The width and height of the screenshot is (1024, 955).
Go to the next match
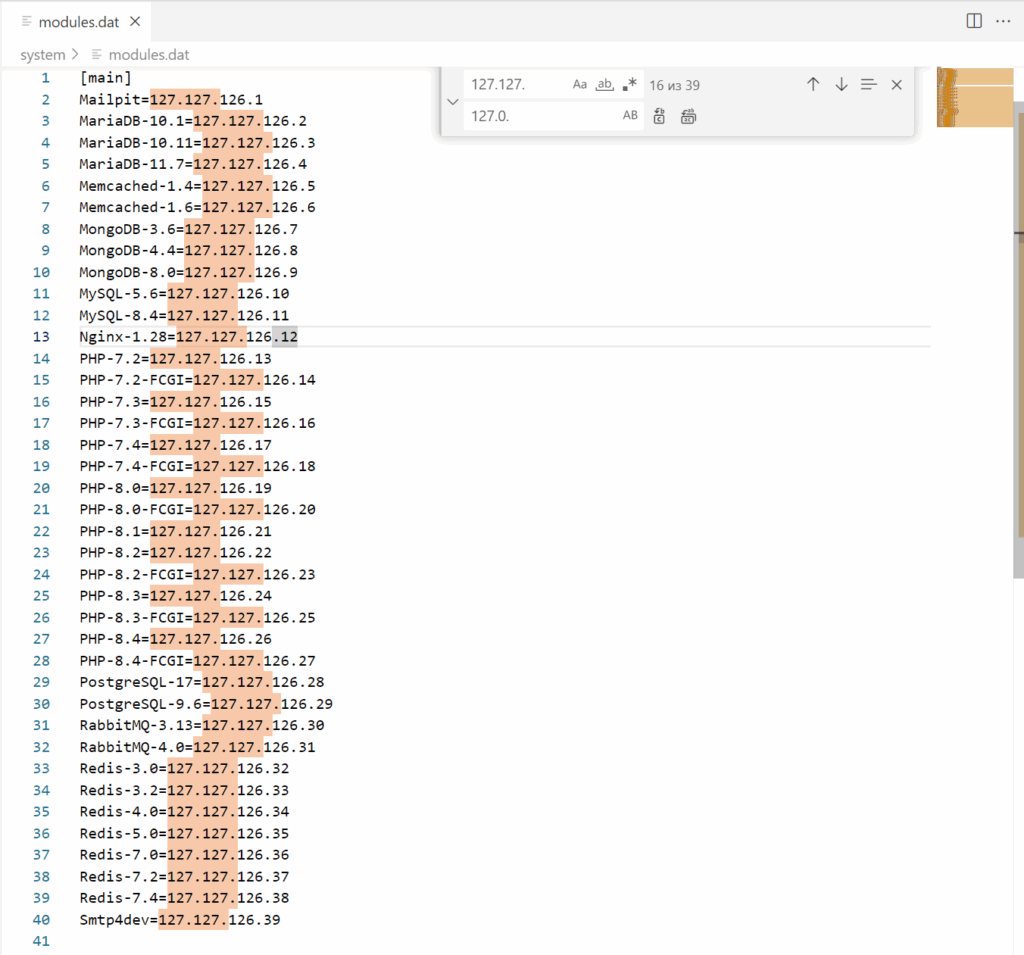(841, 84)
